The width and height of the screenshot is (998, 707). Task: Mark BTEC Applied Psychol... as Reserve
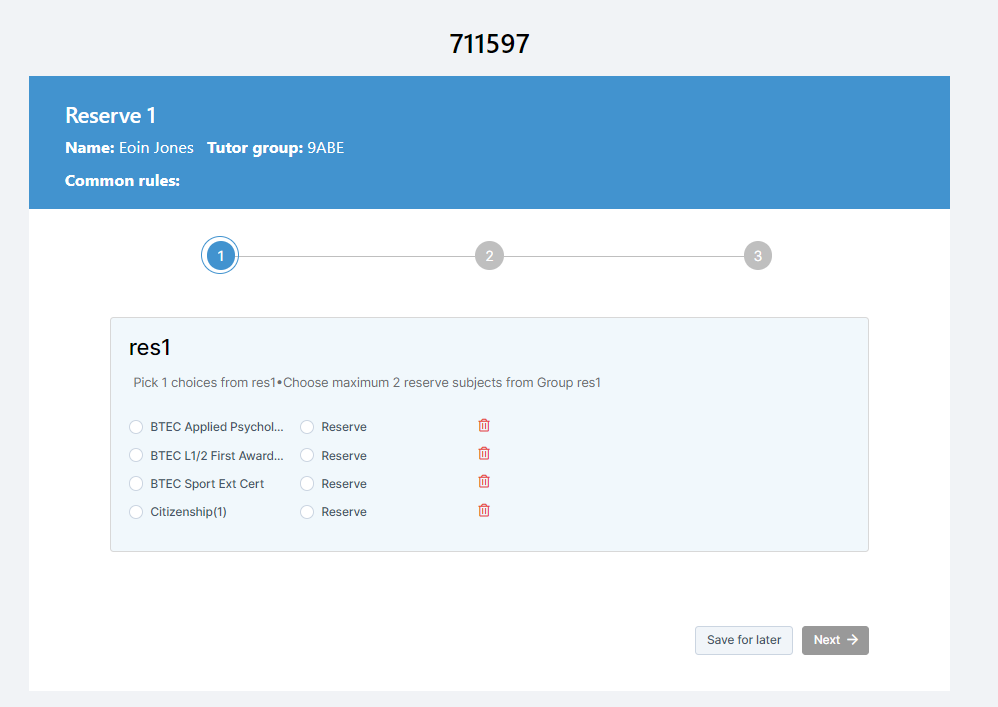click(x=307, y=427)
